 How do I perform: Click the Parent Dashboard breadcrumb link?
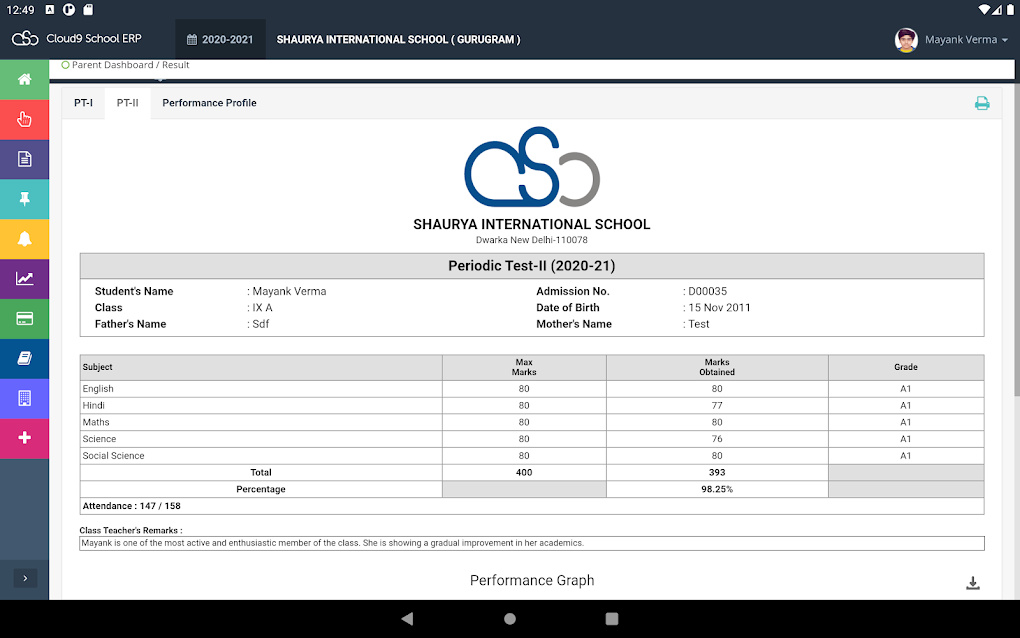(106, 64)
